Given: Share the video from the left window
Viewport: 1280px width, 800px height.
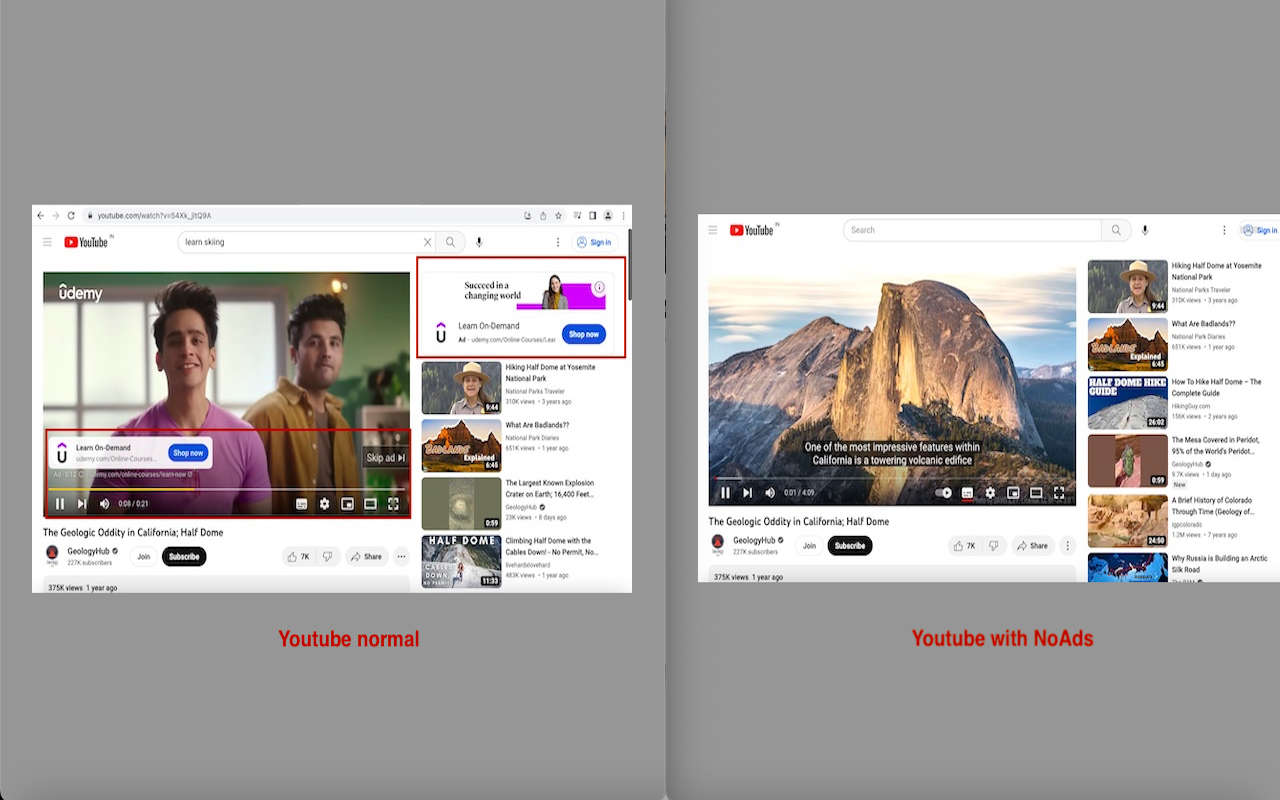Looking at the screenshot, I should 367,557.
